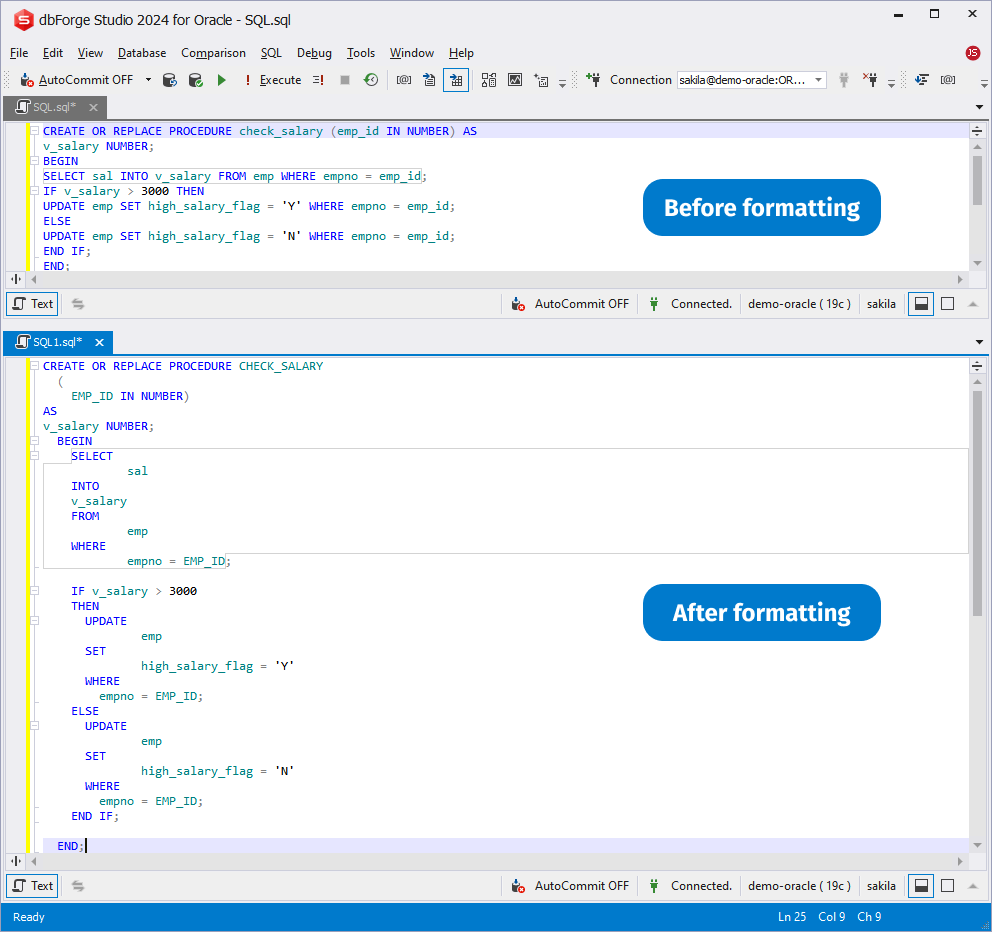Expand upper pane with small up arrow
This screenshot has width=992, height=932.
click(973, 304)
